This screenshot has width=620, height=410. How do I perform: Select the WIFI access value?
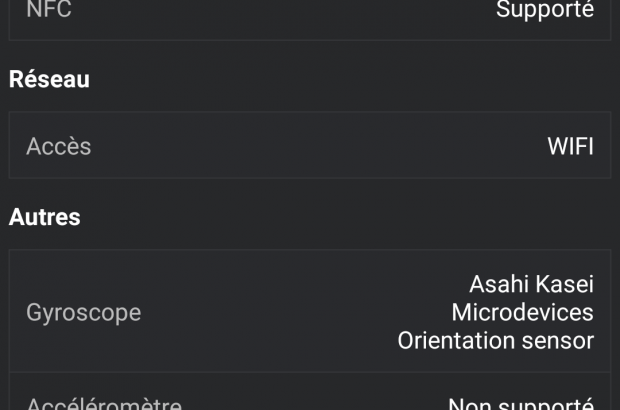(x=570, y=146)
